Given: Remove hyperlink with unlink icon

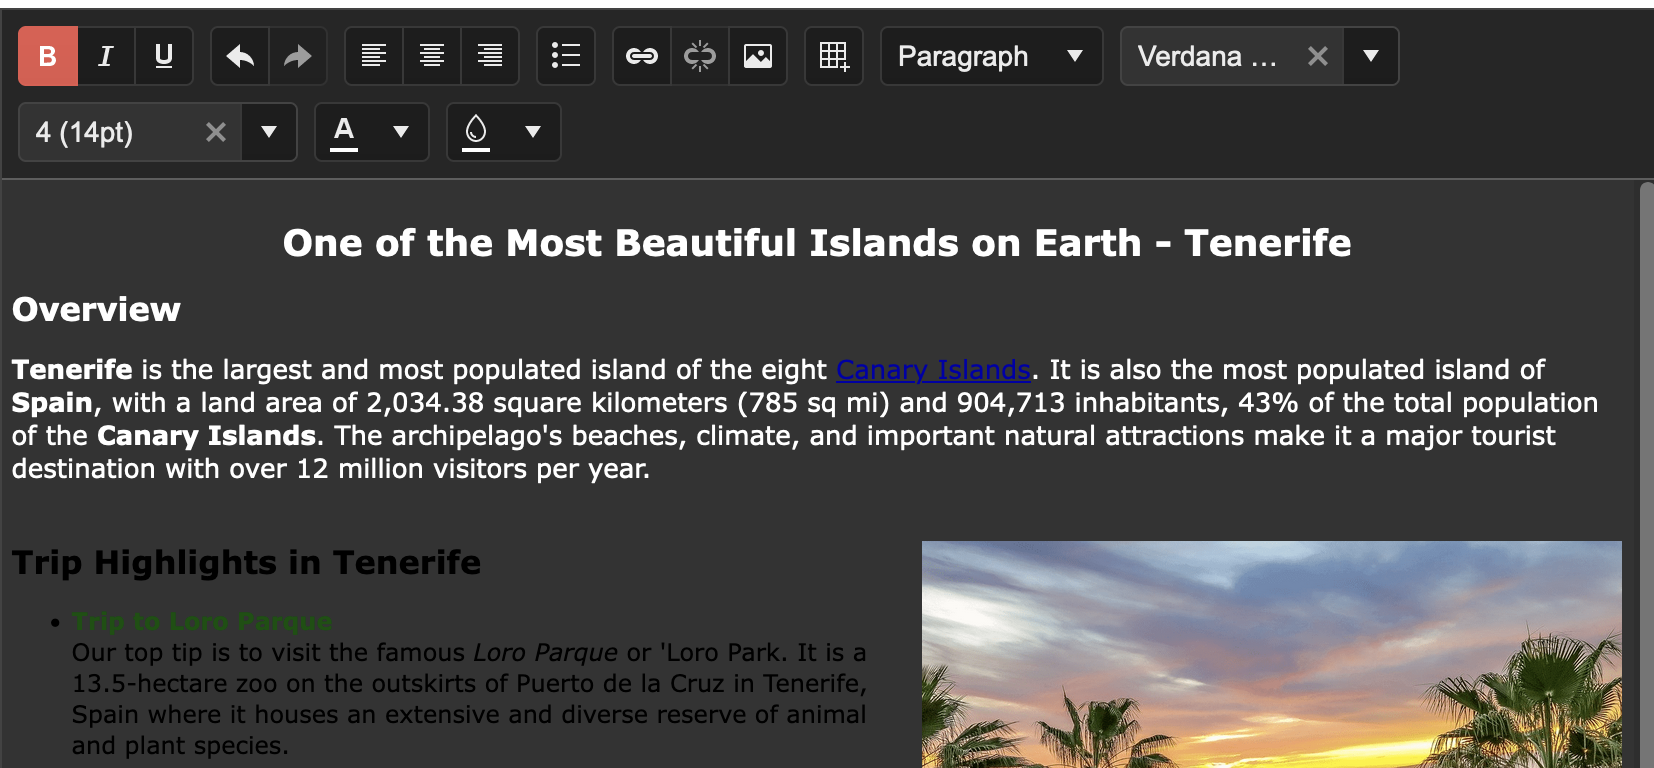Looking at the screenshot, I should click(700, 56).
